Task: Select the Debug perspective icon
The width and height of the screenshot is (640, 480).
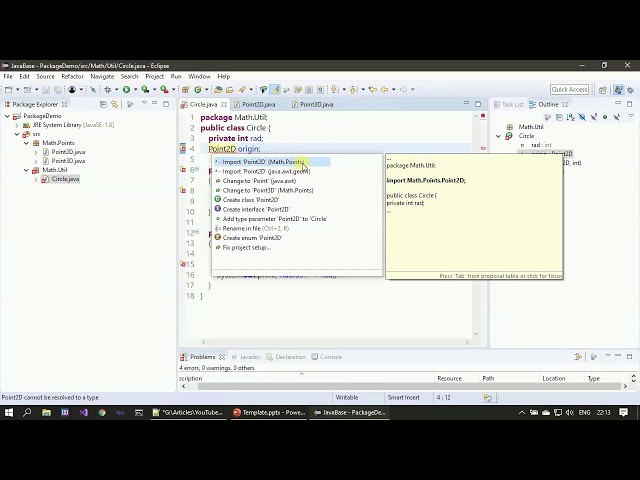Action: click(630, 90)
